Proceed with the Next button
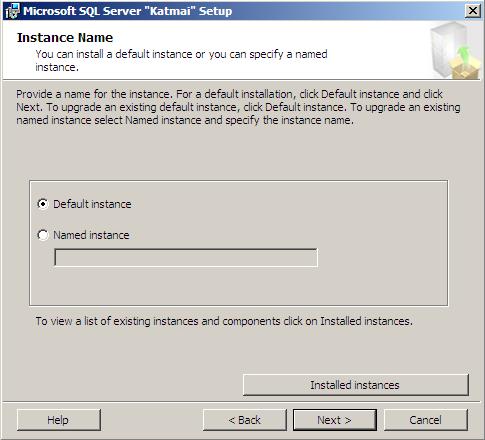Viewport: 485px width, 440px height. 335,420
